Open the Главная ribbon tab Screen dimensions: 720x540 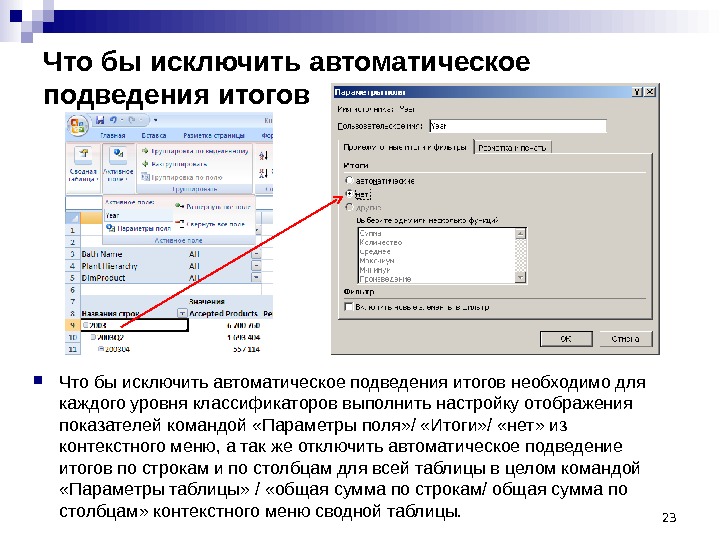112,135
